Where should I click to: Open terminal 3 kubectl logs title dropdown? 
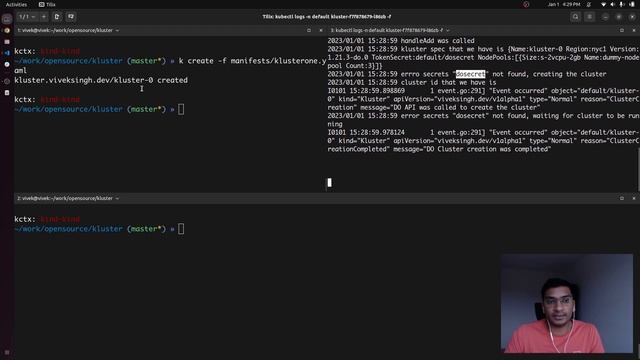pos(390,30)
